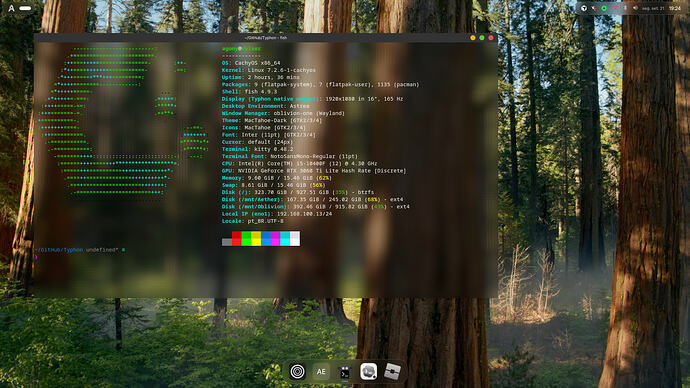The image size is (690, 388).
Task: Click the green window button on terminal
Action: (482, 38)
